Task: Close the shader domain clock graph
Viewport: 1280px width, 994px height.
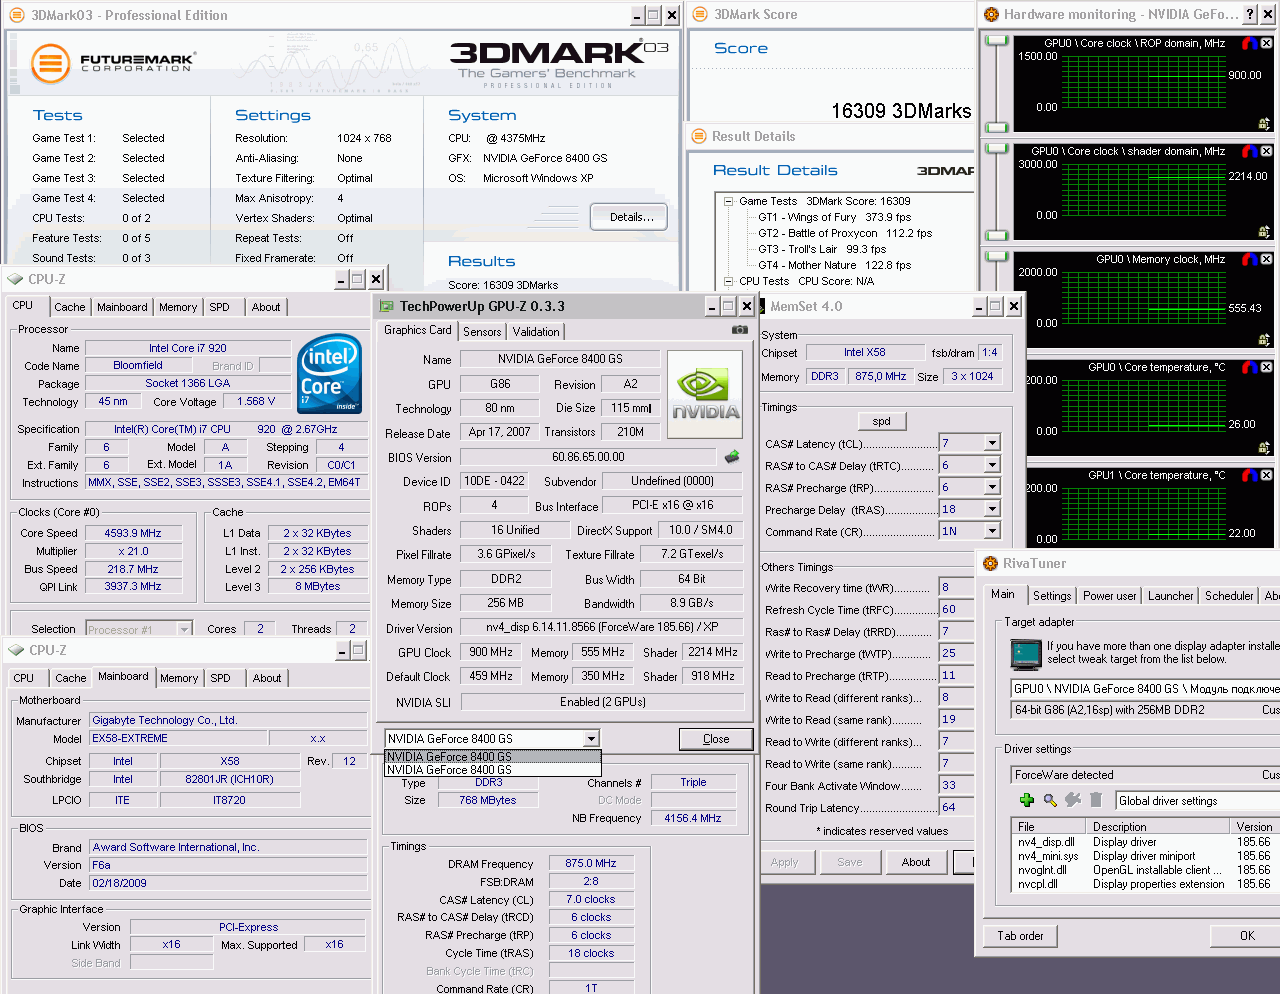Action: [1266, 151]
